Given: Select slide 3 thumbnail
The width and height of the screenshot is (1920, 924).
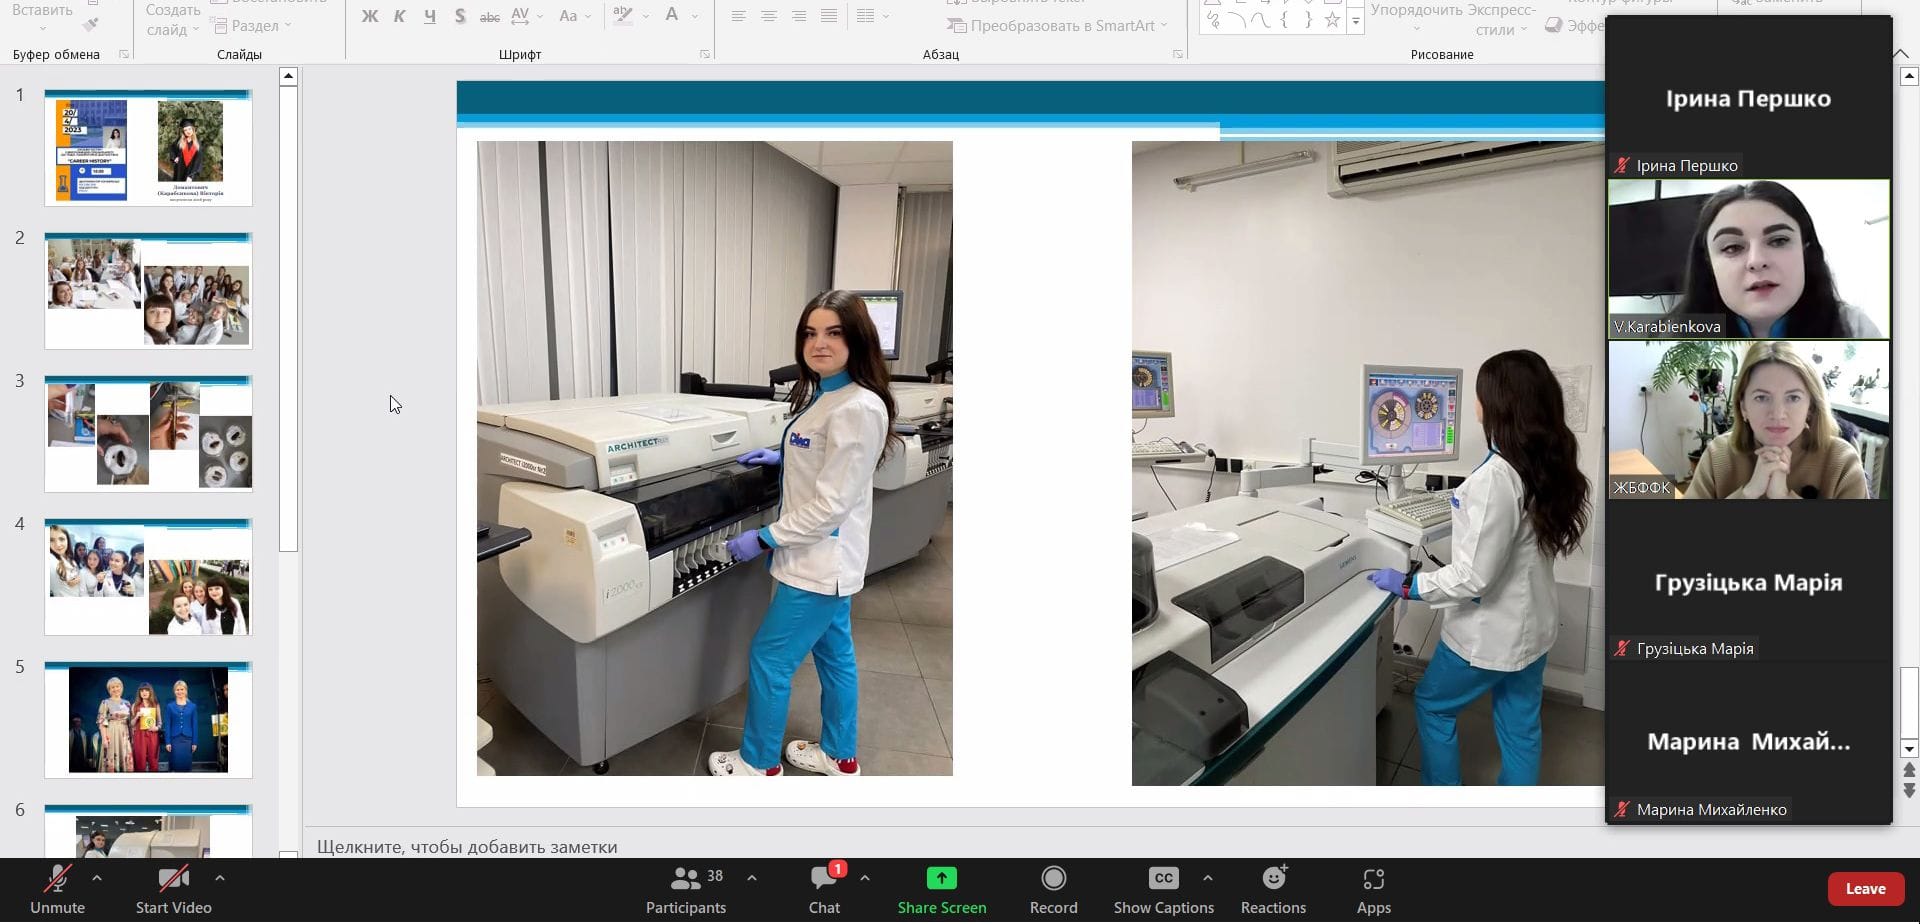Looking at the screenshot, I should (x=148, y=434).
